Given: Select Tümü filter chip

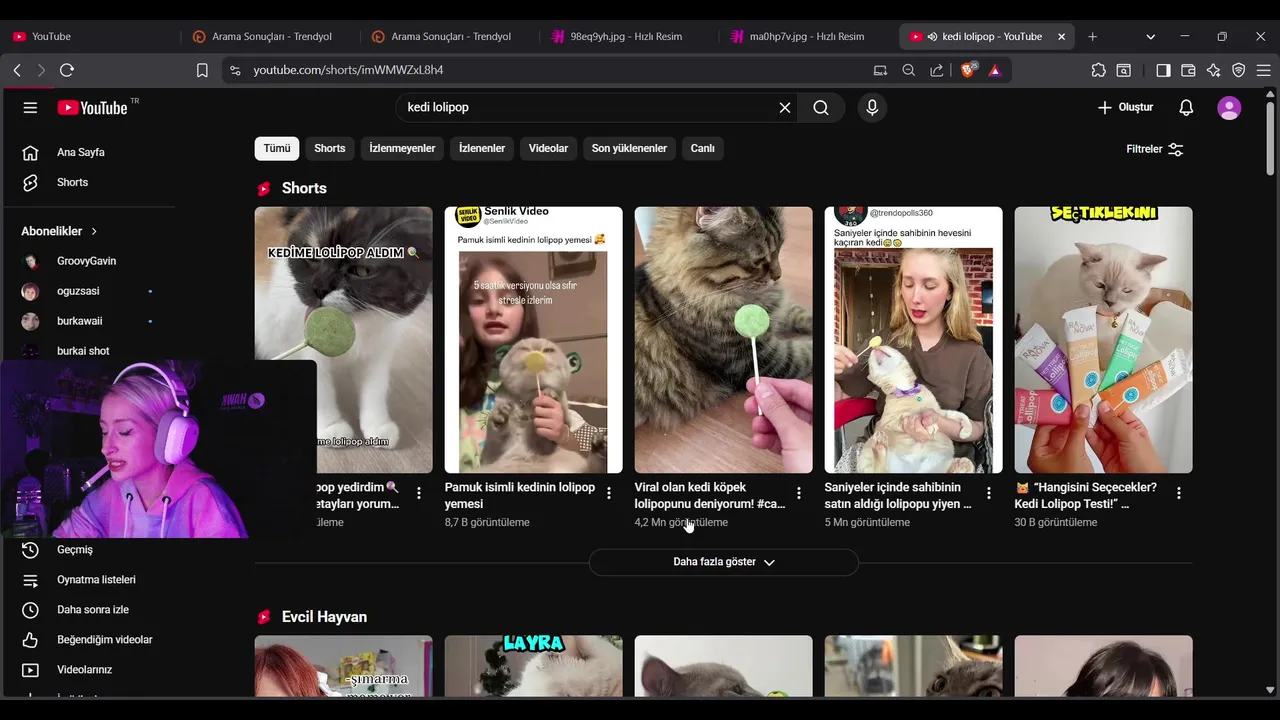Looking at the screenshot, I should (x=277, y=148).
